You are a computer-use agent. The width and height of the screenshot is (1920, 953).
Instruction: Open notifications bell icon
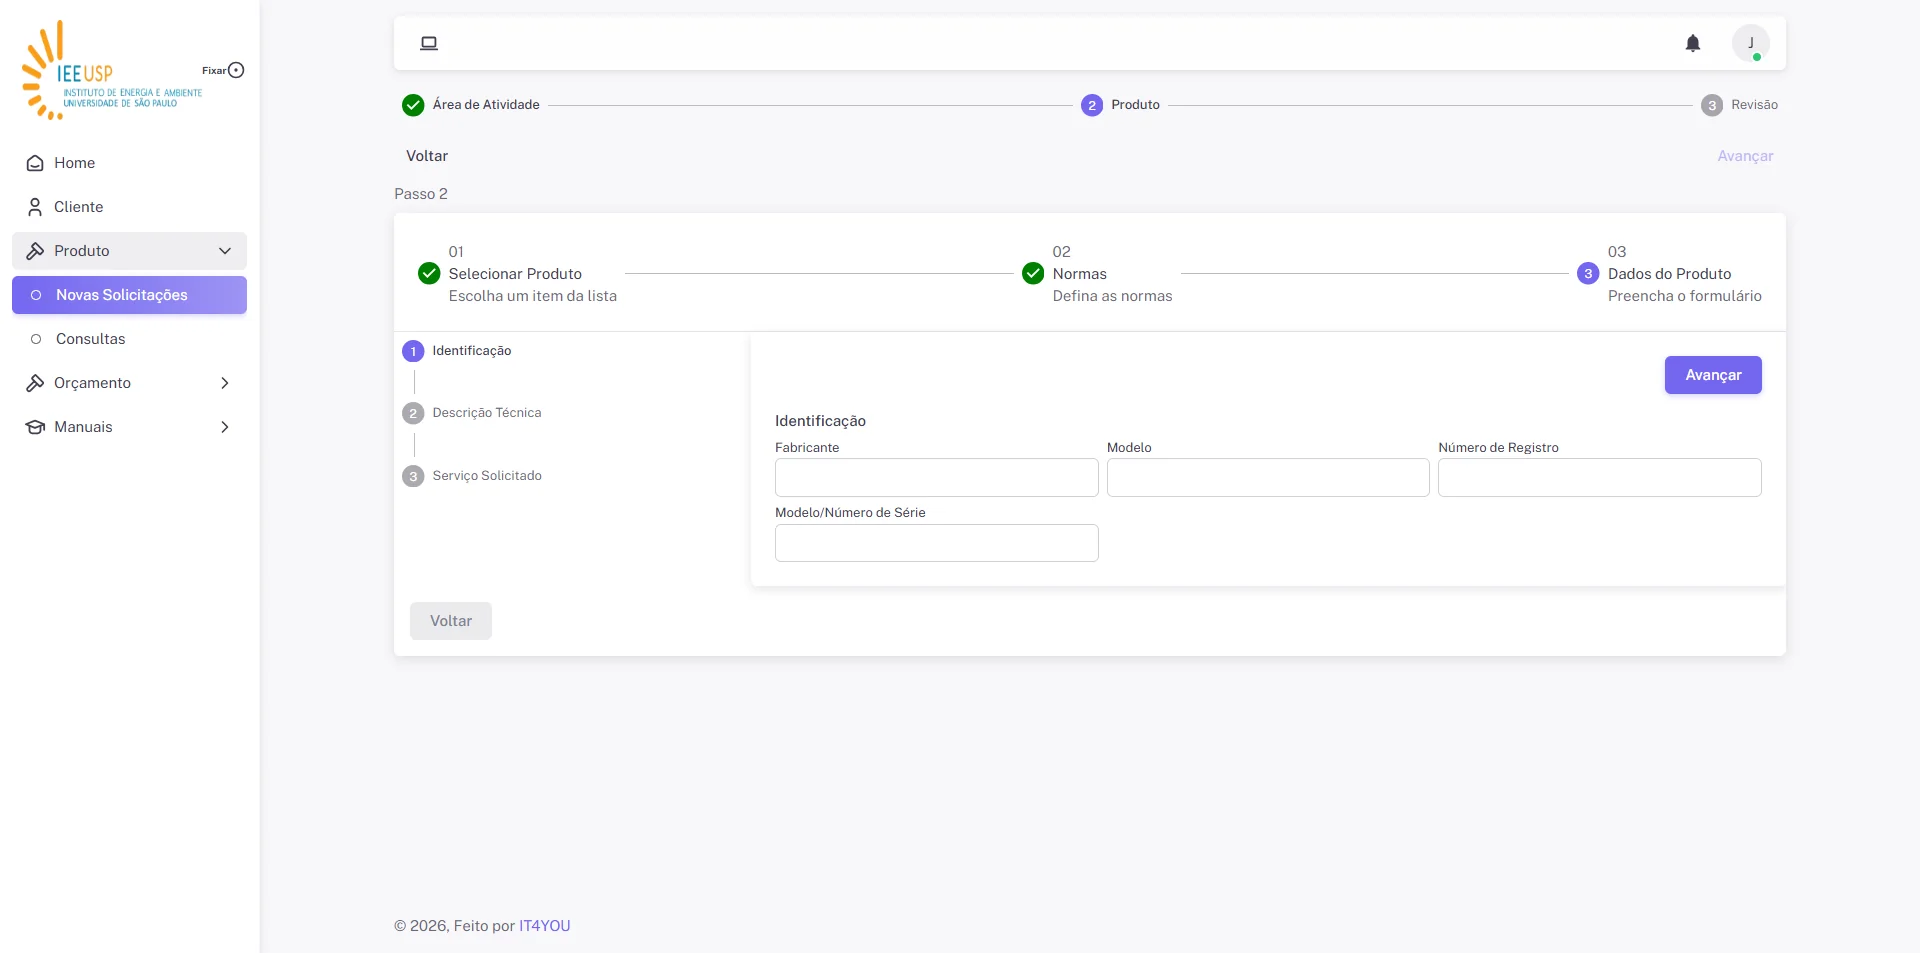pos(1692,43)
